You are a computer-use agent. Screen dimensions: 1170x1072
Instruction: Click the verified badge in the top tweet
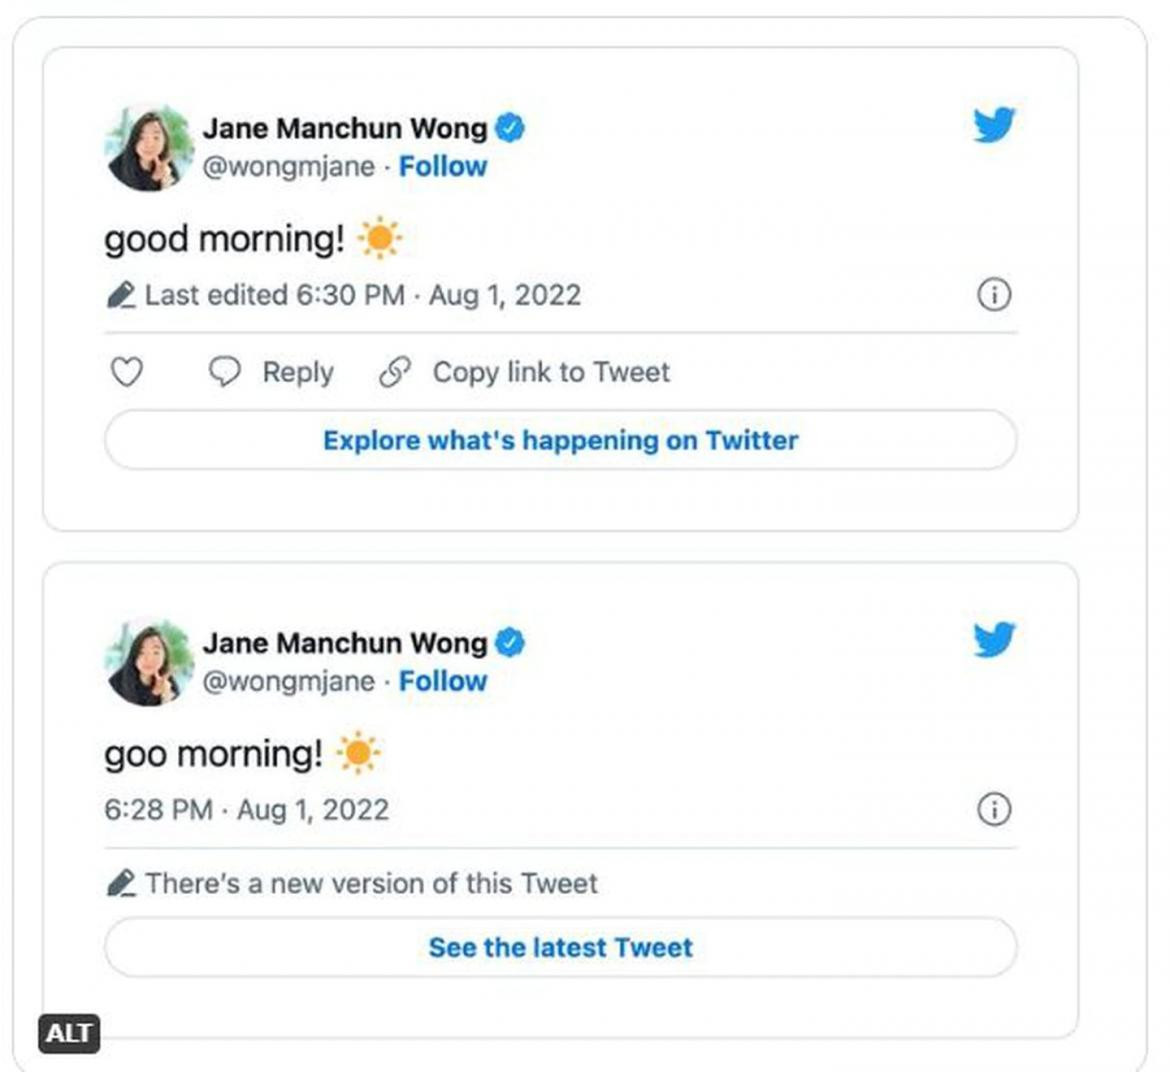click(510, 128)
